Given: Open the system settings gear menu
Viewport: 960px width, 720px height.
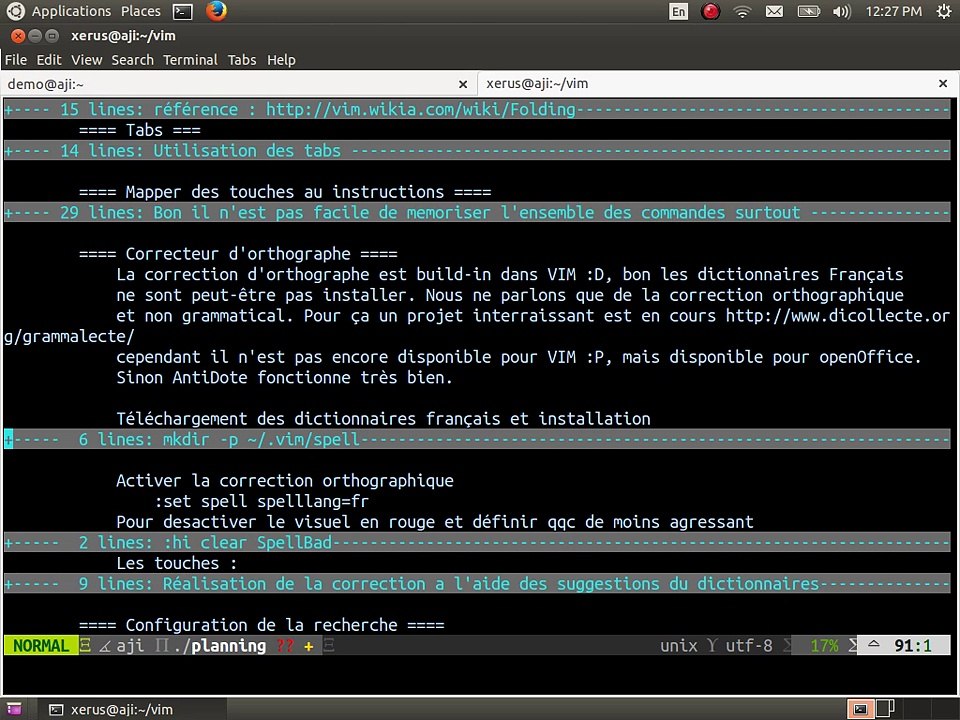Looking at the screenshot, I should [x=943, y=12].
